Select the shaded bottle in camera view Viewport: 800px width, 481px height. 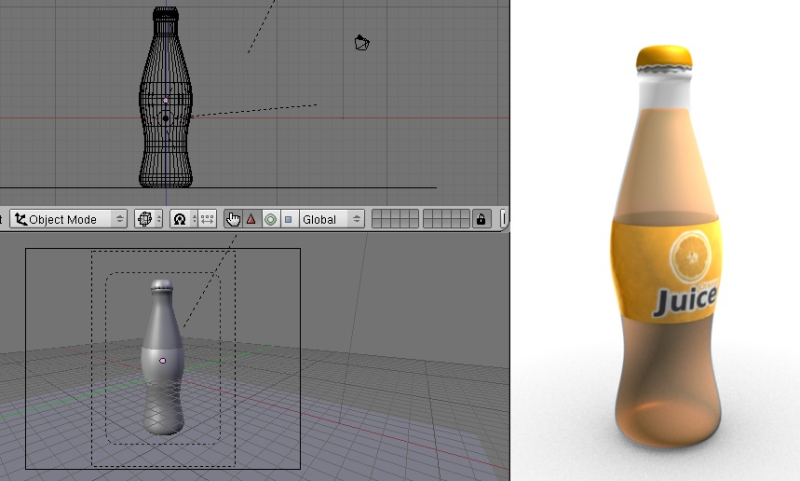(x=162, y=357)
